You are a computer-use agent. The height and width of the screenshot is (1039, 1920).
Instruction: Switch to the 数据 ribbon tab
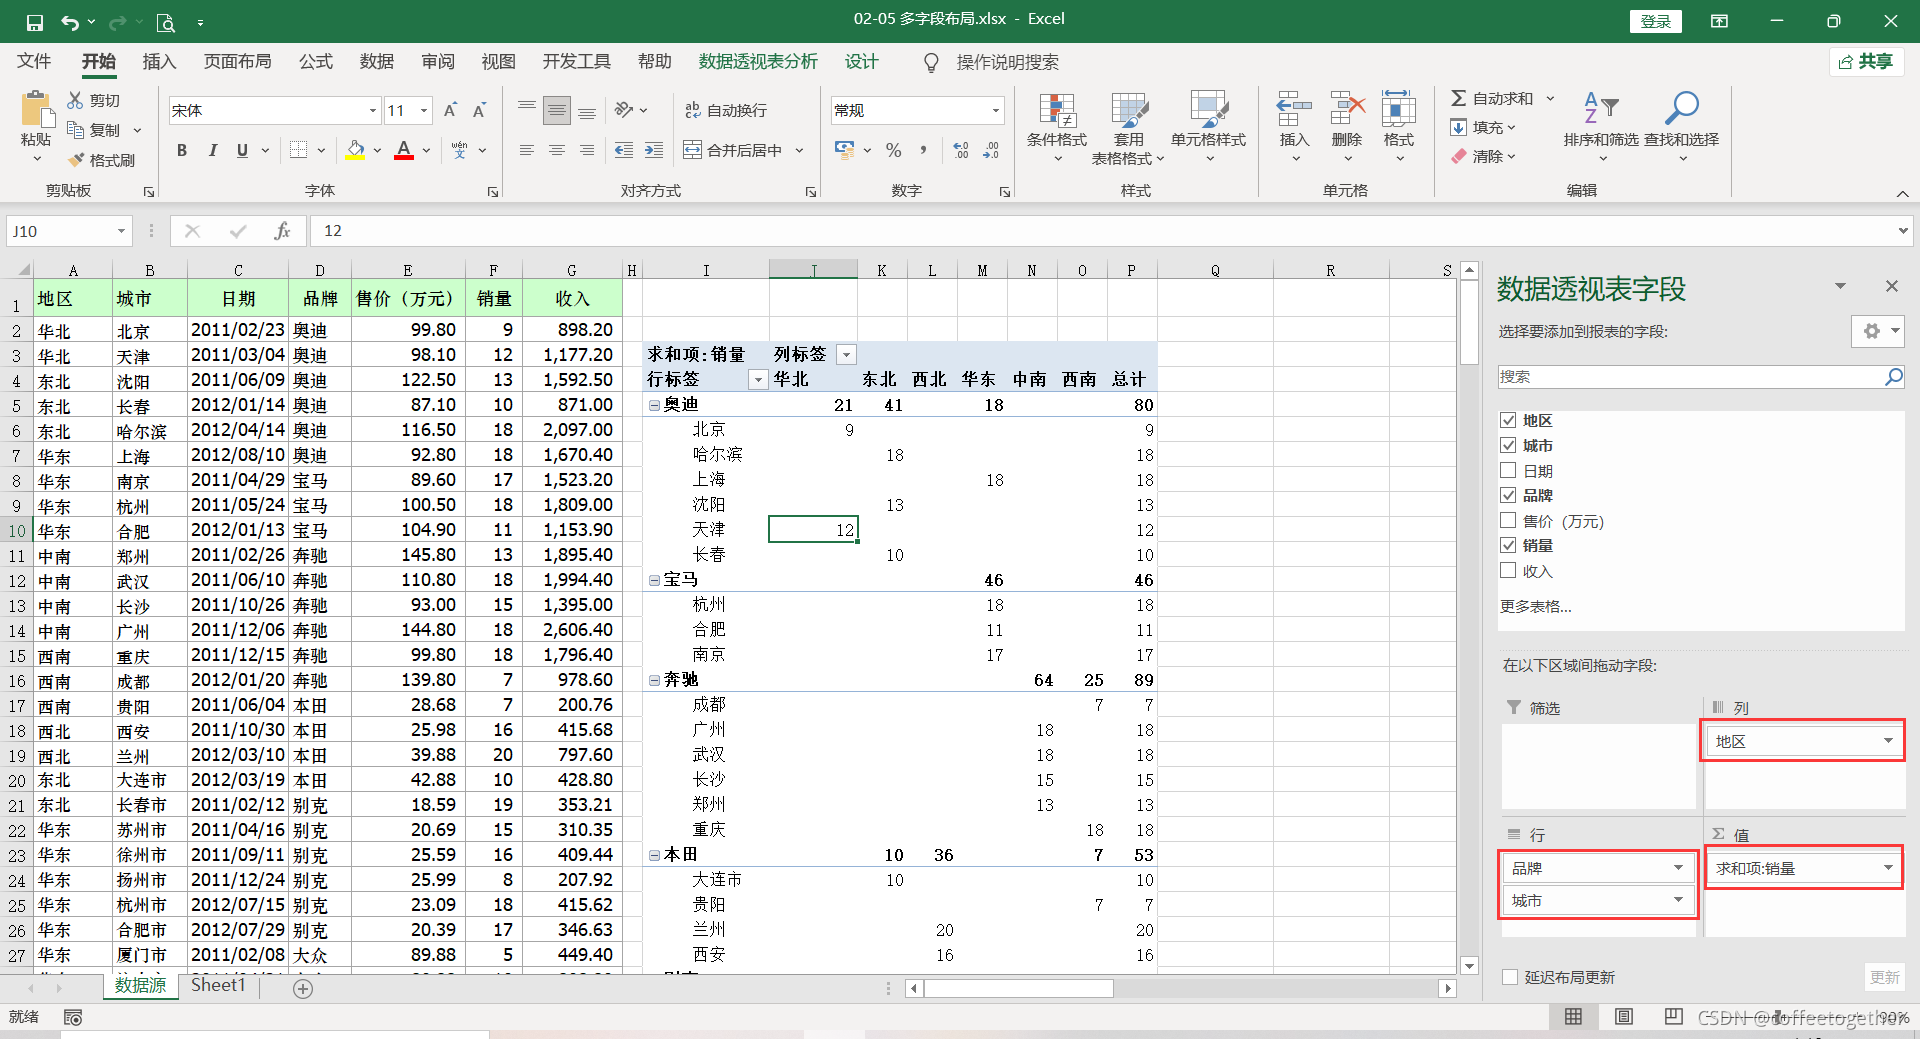(377, 62)
